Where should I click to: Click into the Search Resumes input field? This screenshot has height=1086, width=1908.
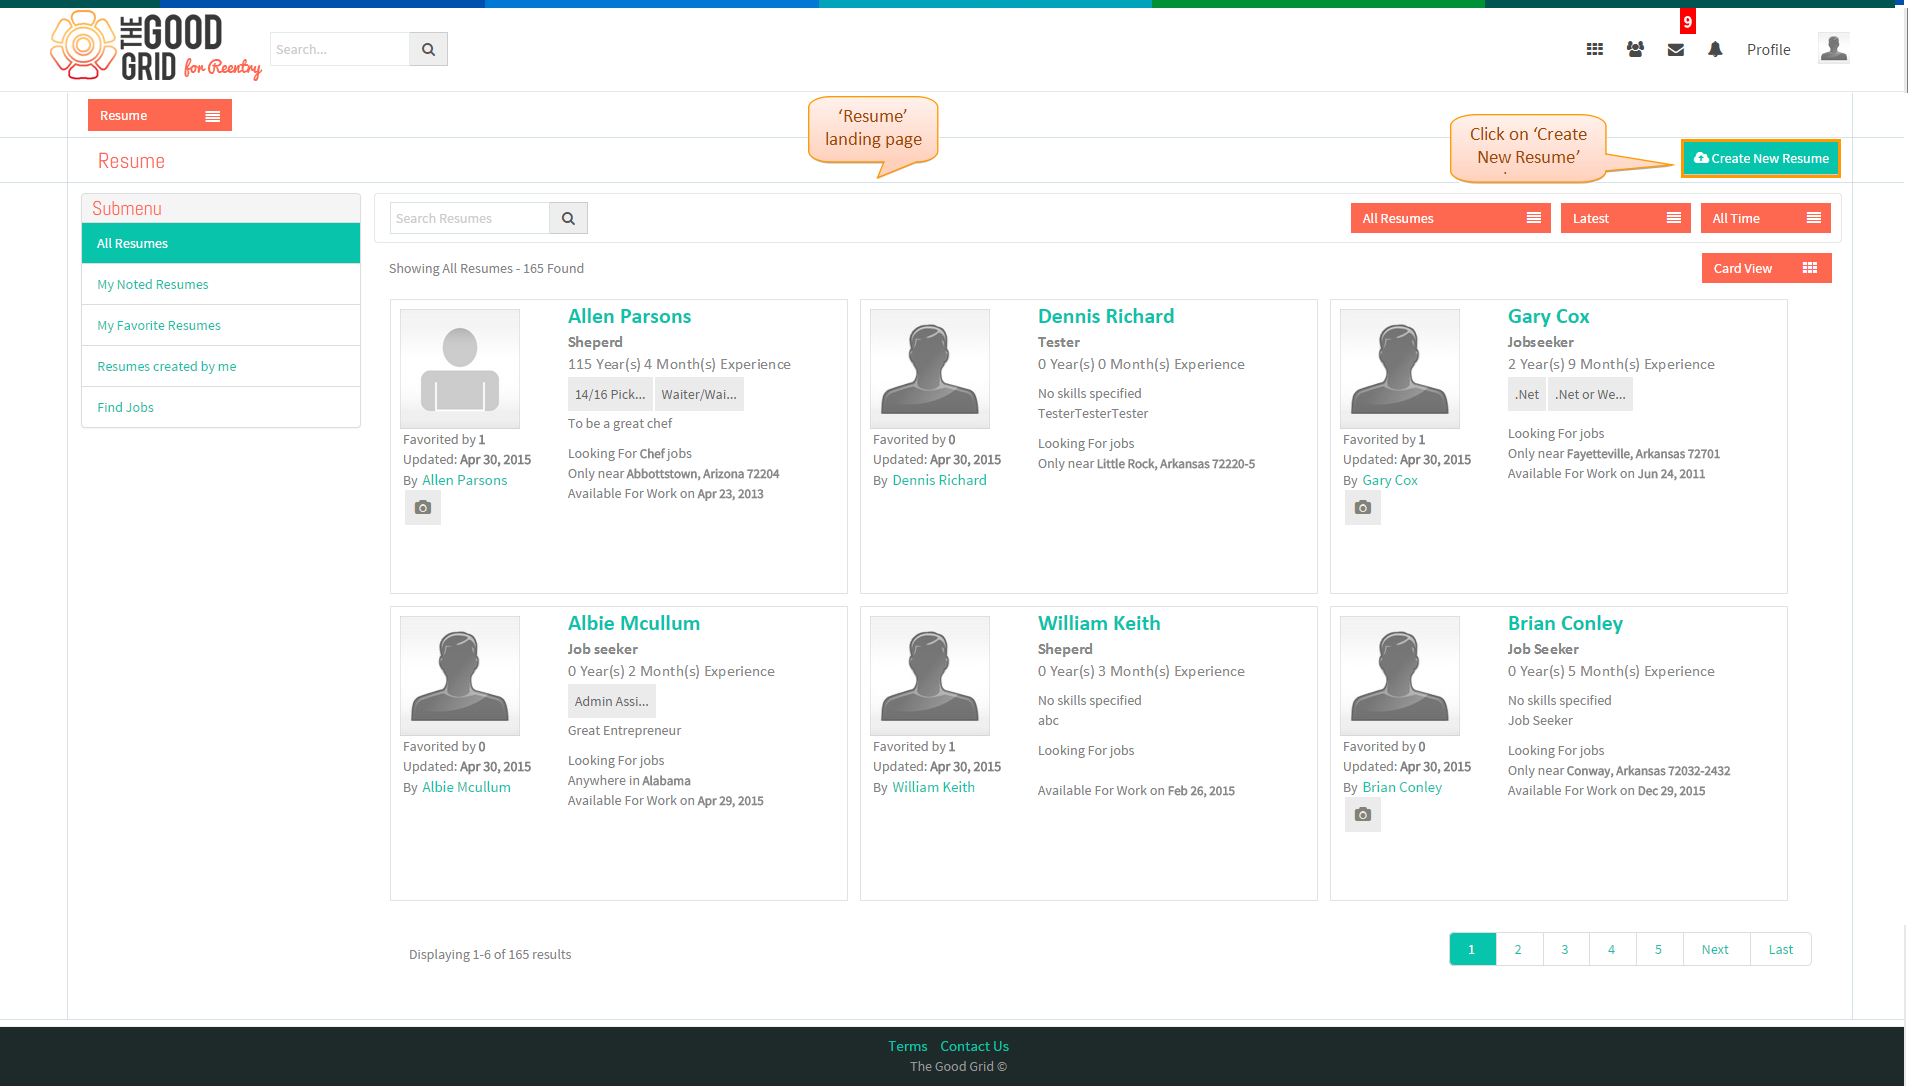click(x=470, y=218)
